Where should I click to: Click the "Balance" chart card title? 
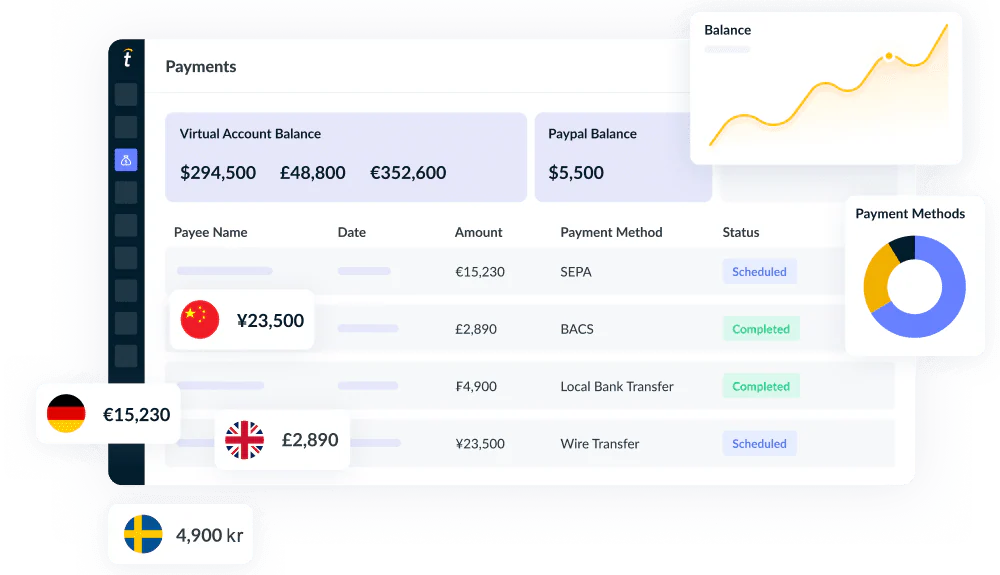(727, 30)
